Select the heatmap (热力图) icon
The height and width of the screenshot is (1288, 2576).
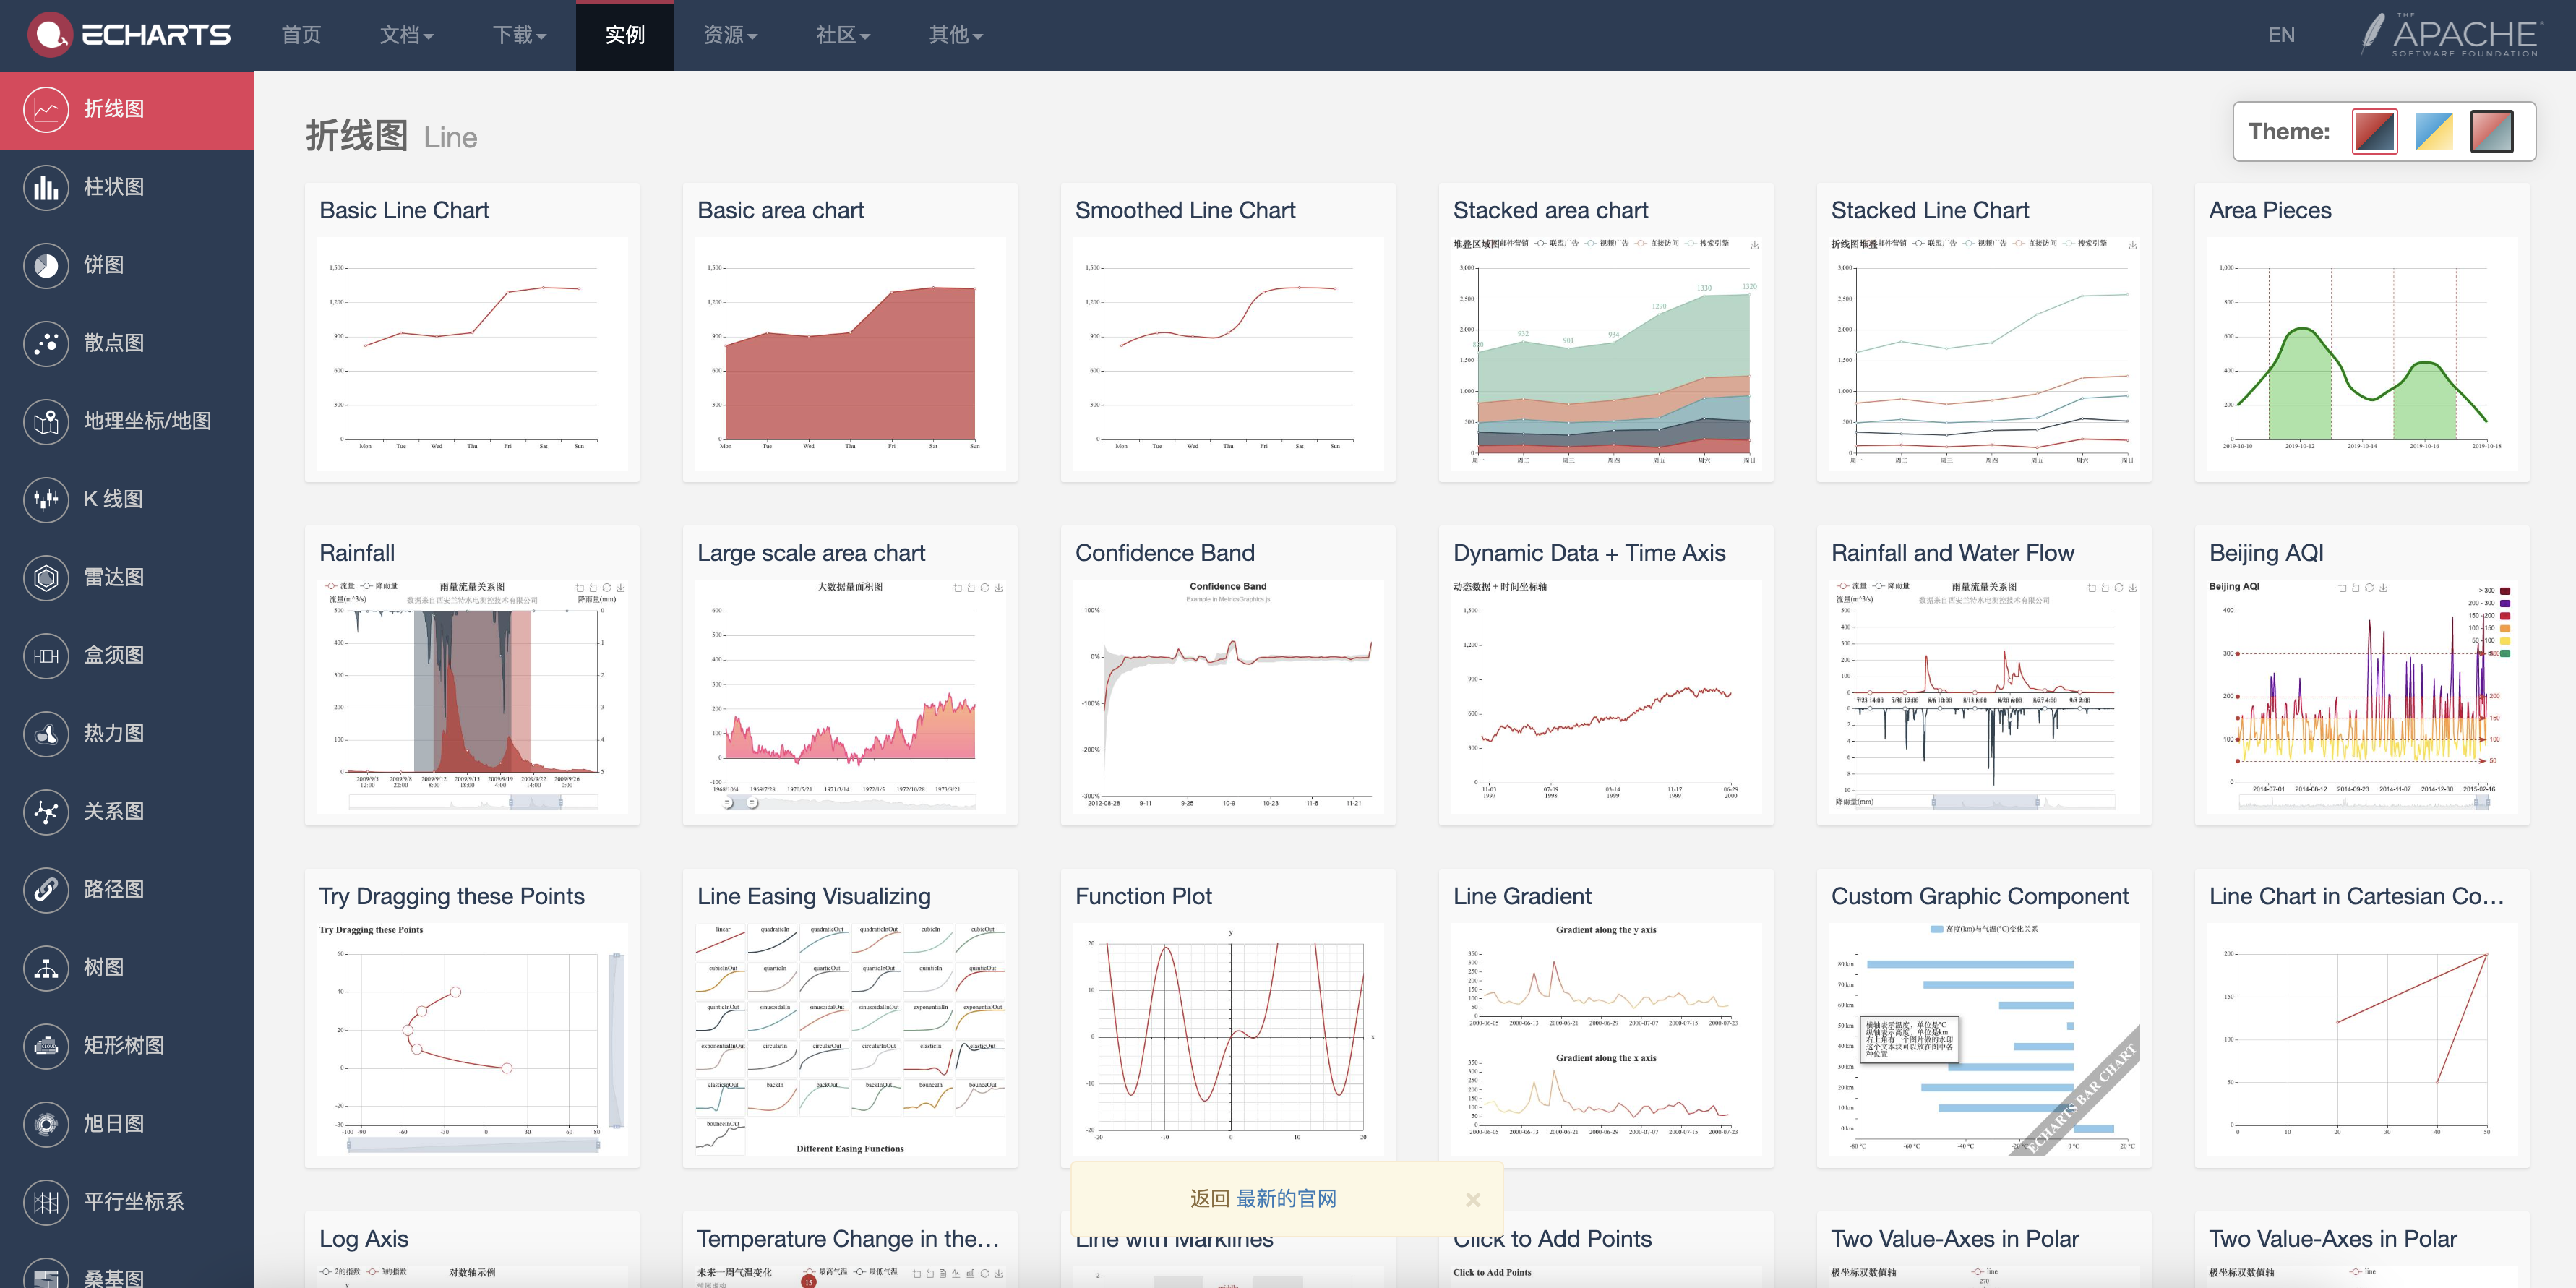click(46, 733)
